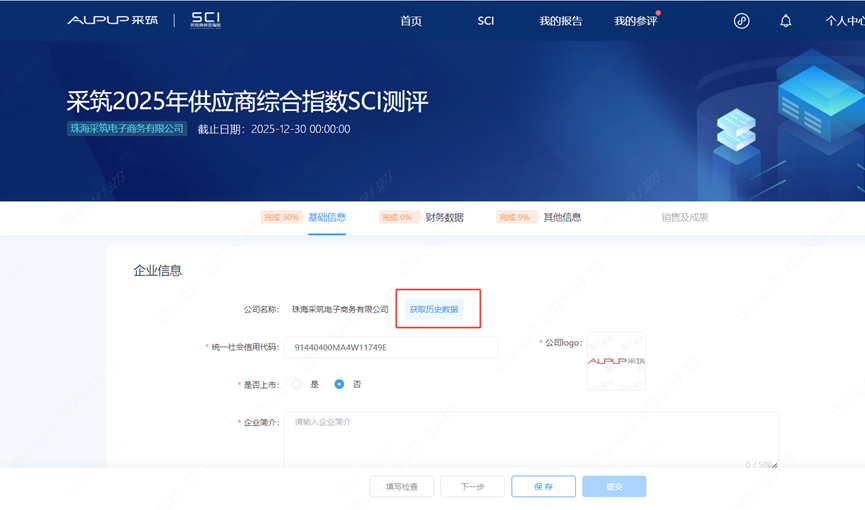This screenshot has height=510, width=865.
Task: Switch to 财务数据 tab
Action: pyautogui.click(x=444, y=217)
